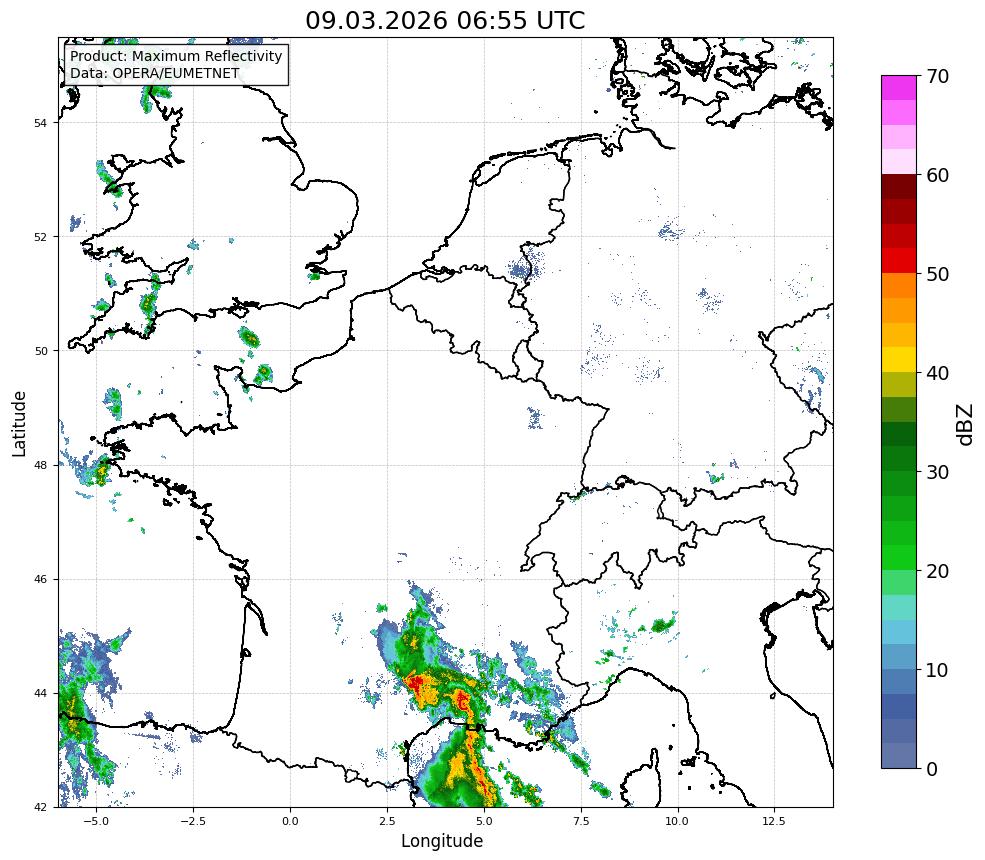Click the "Longitude" axis label
The height and width of the screenshot is (860, 985).
[x=442, y=841]
